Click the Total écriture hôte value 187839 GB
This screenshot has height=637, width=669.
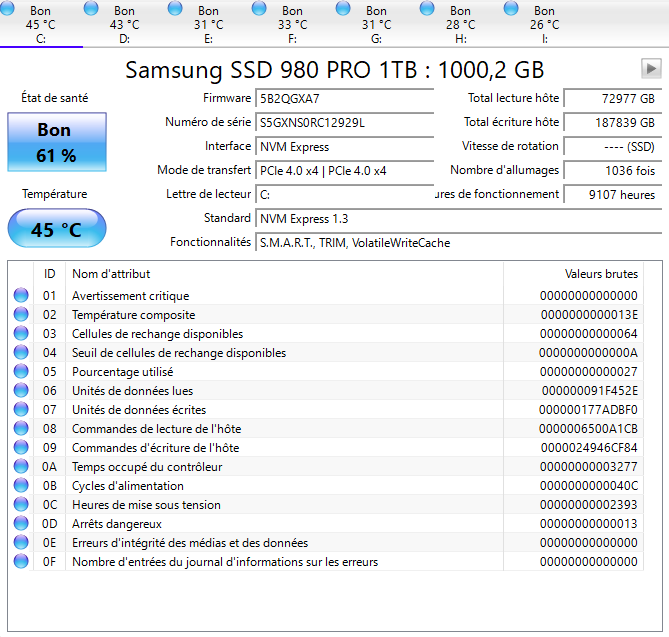point(613,123)
